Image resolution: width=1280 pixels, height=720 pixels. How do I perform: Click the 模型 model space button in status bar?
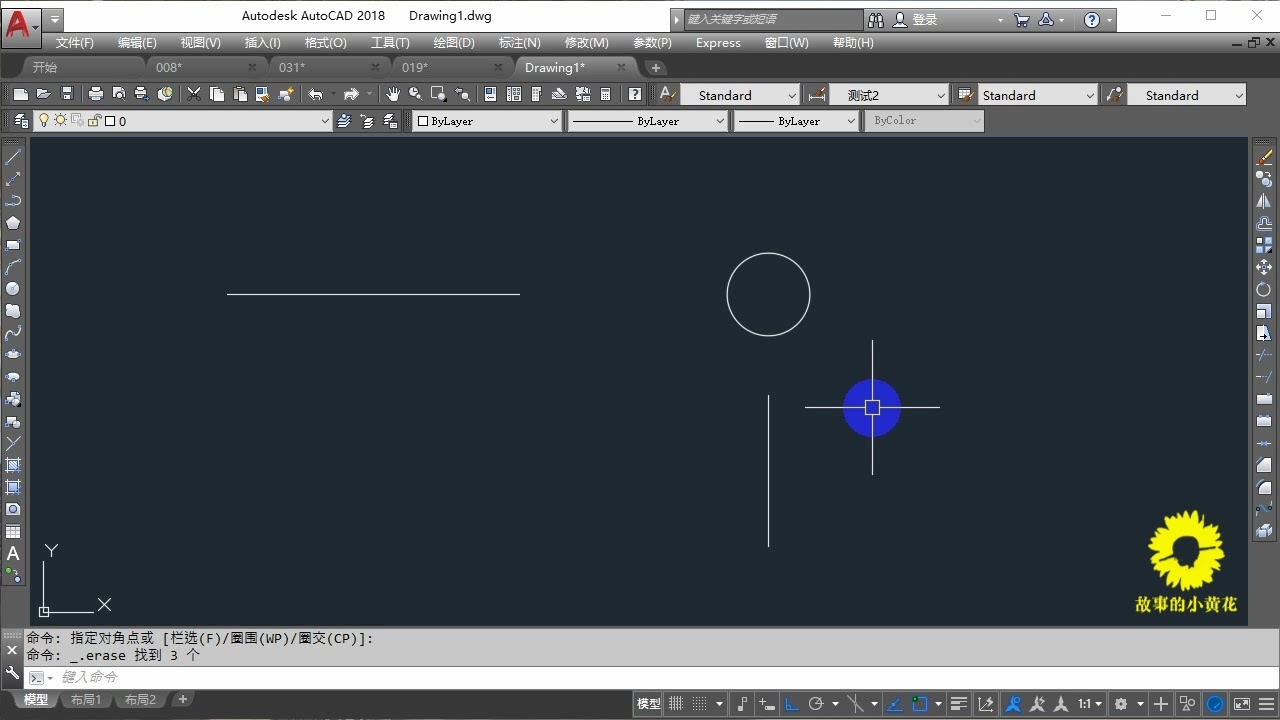648,704
